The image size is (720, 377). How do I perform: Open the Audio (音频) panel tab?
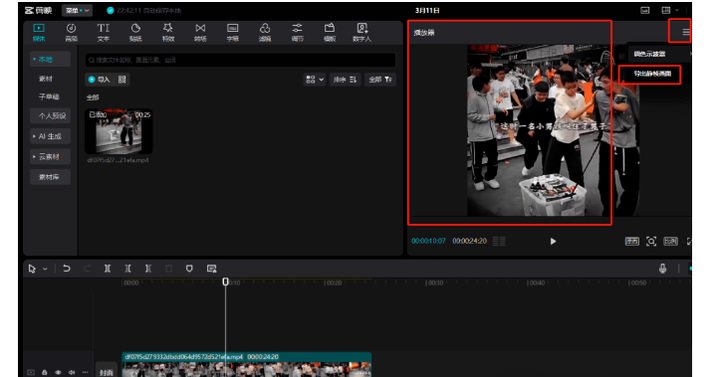click(x=71, y=33)
